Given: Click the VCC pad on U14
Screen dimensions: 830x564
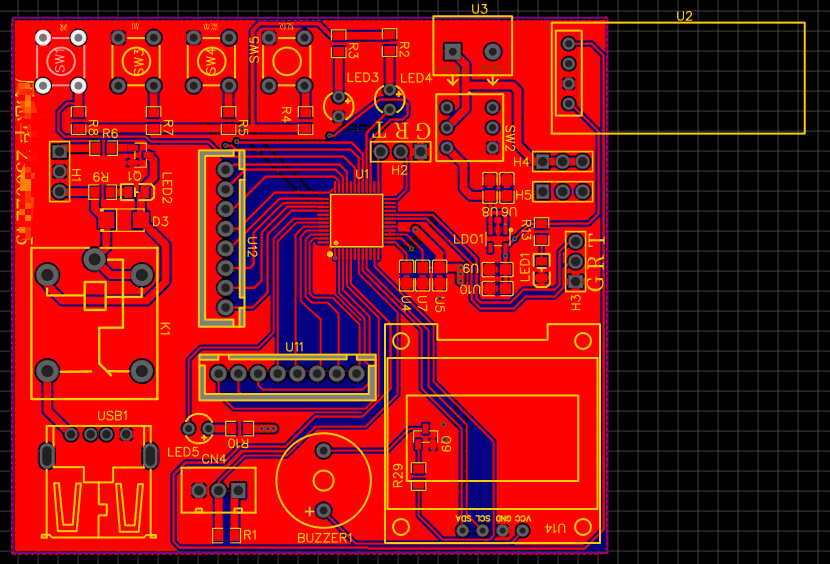Looking at the screenshot, I should click(x=522, y=530).
